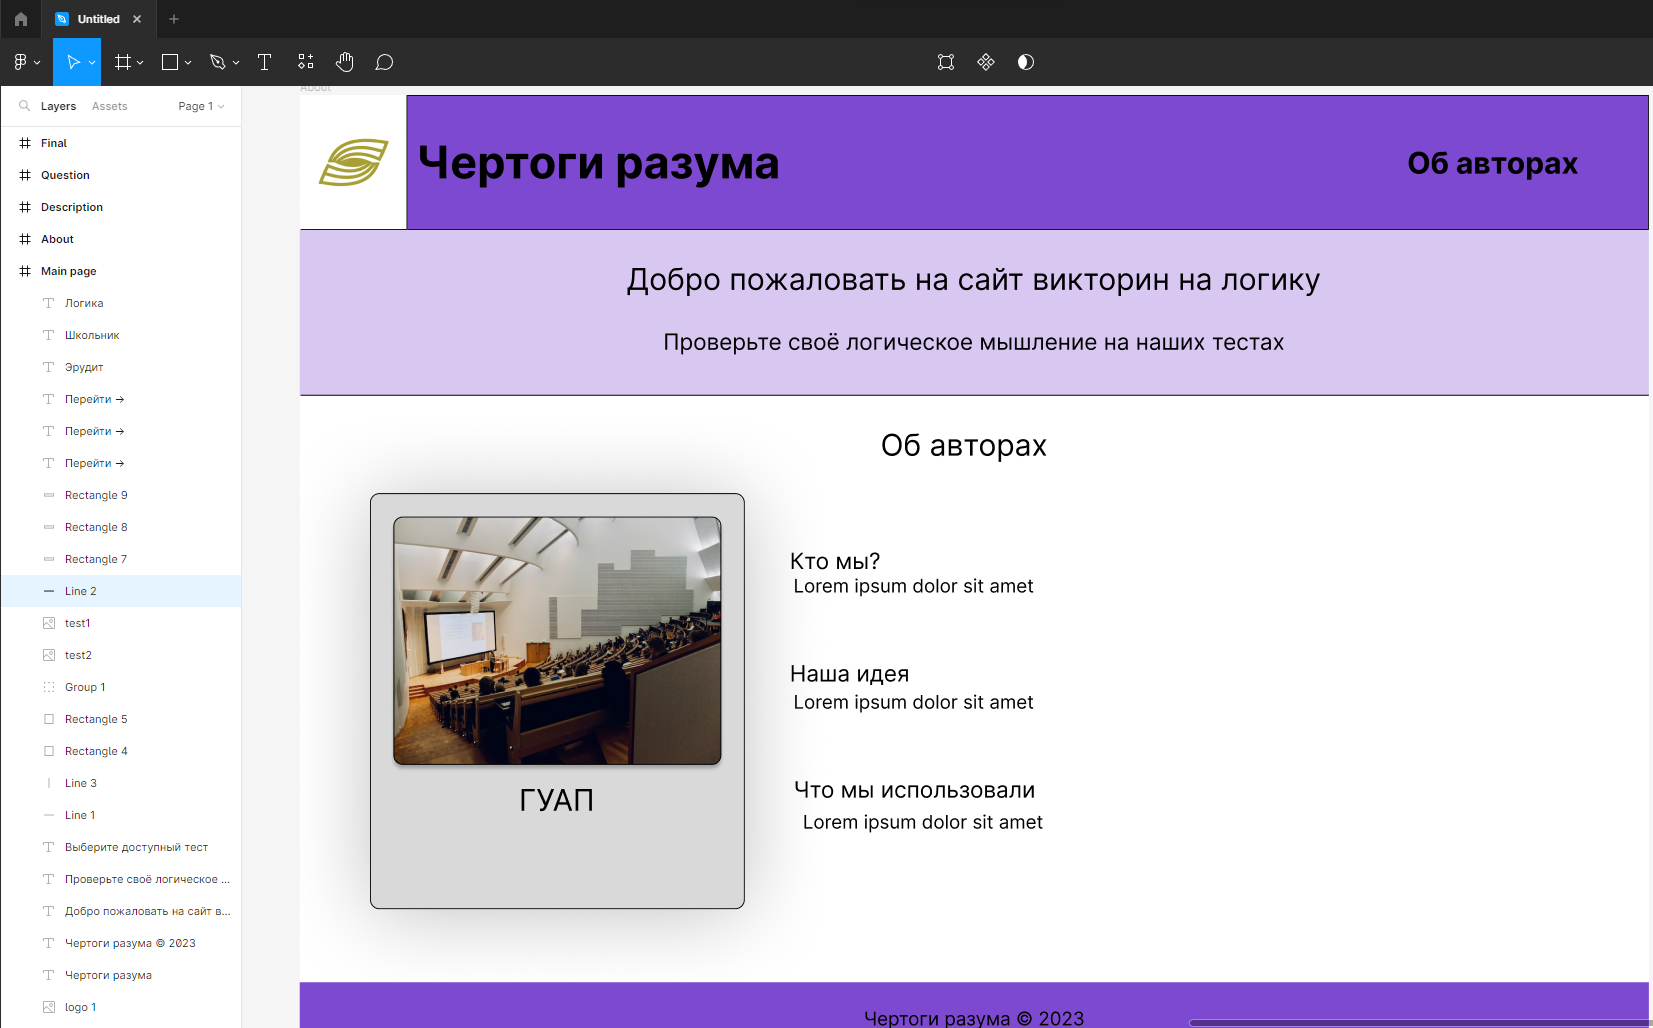
Task: Click the horizontal scrollbar at canvas bottom
Action: pos(1420,1023)
